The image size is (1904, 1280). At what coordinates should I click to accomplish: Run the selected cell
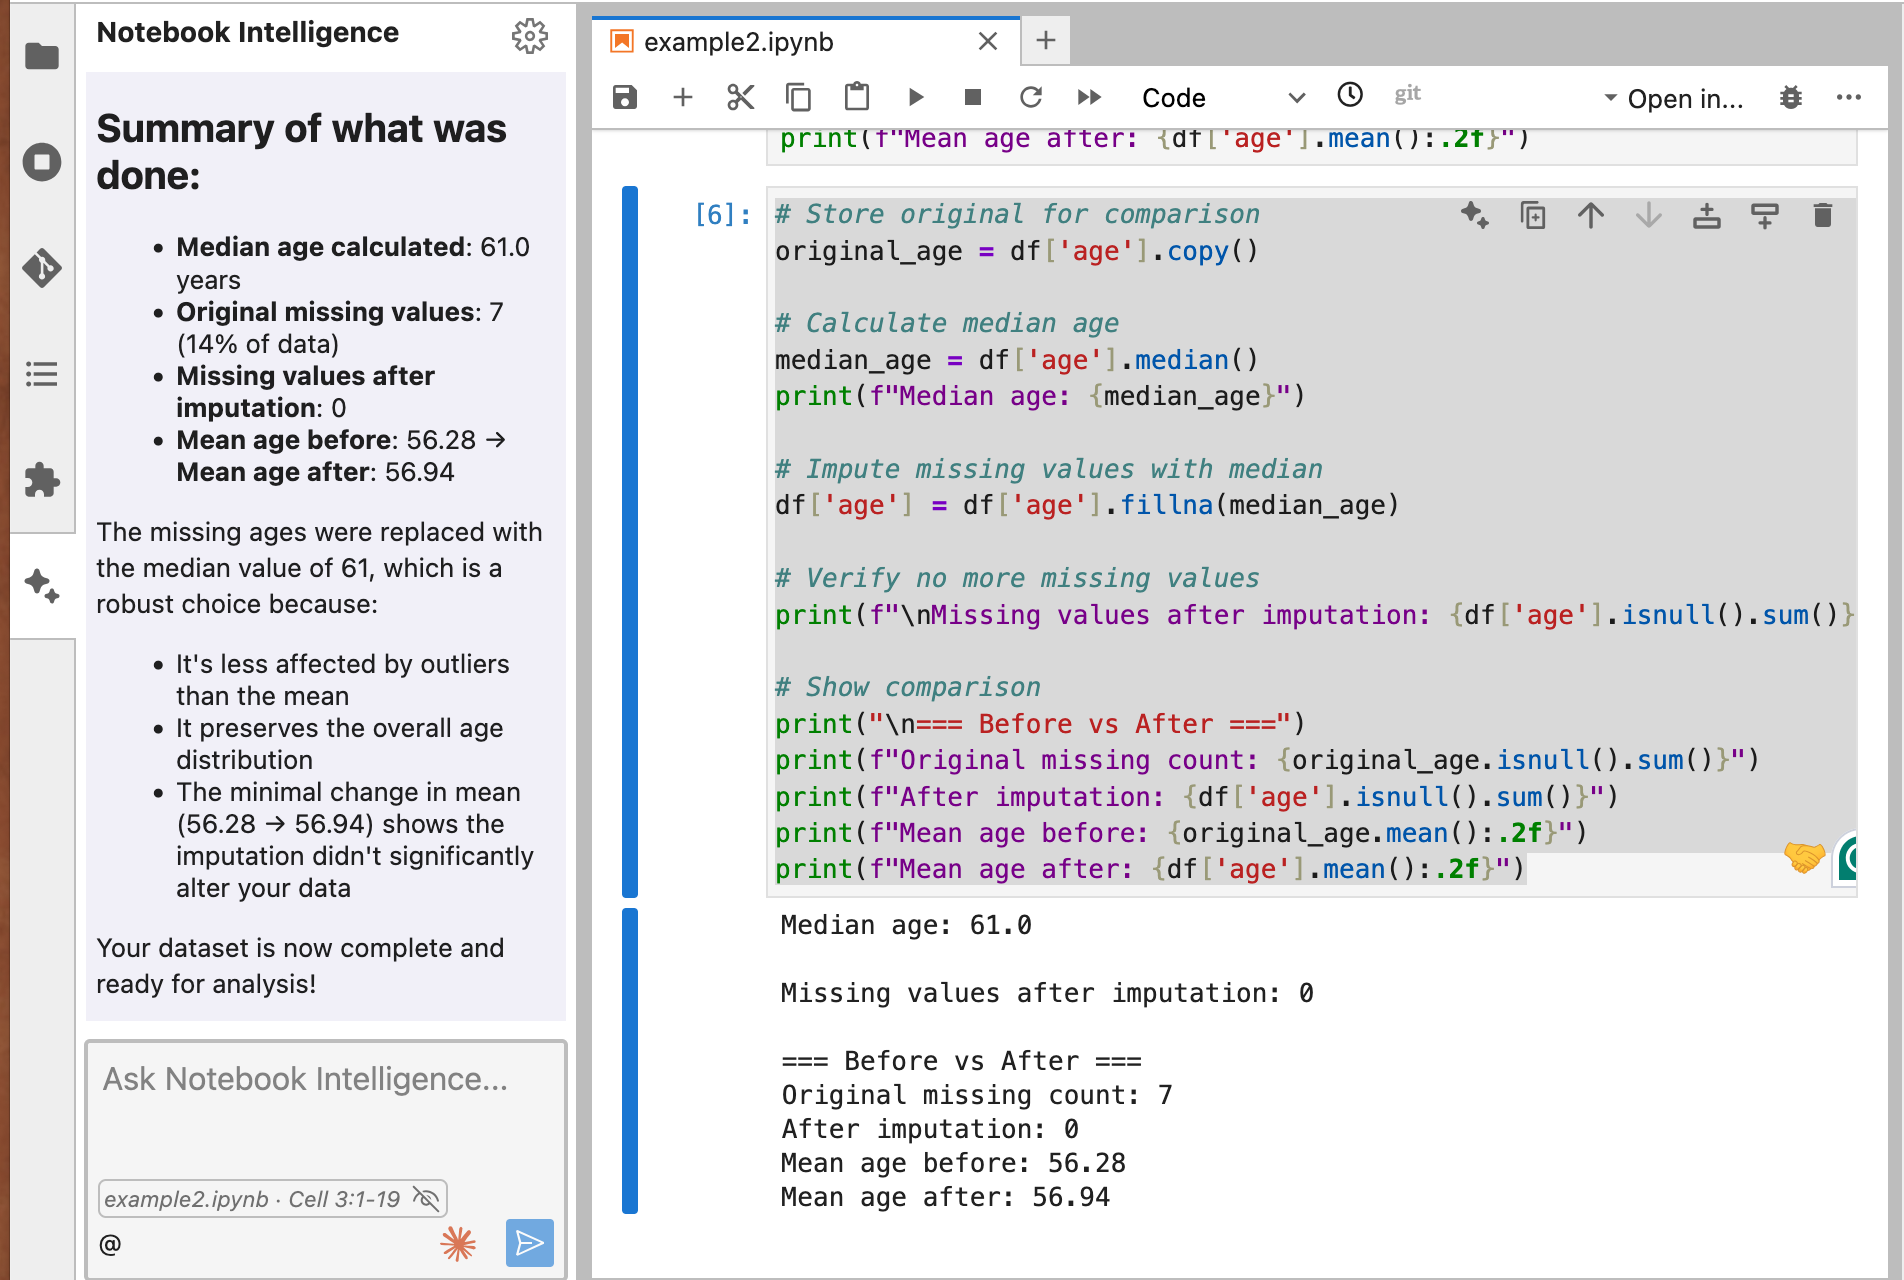(x=915, y=97)
